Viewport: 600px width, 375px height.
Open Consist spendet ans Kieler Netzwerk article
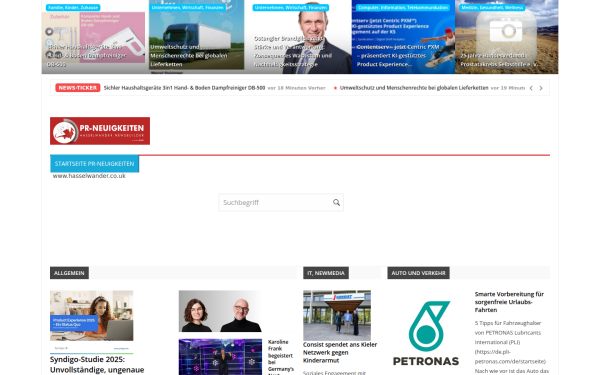click(x=340, y=352)
